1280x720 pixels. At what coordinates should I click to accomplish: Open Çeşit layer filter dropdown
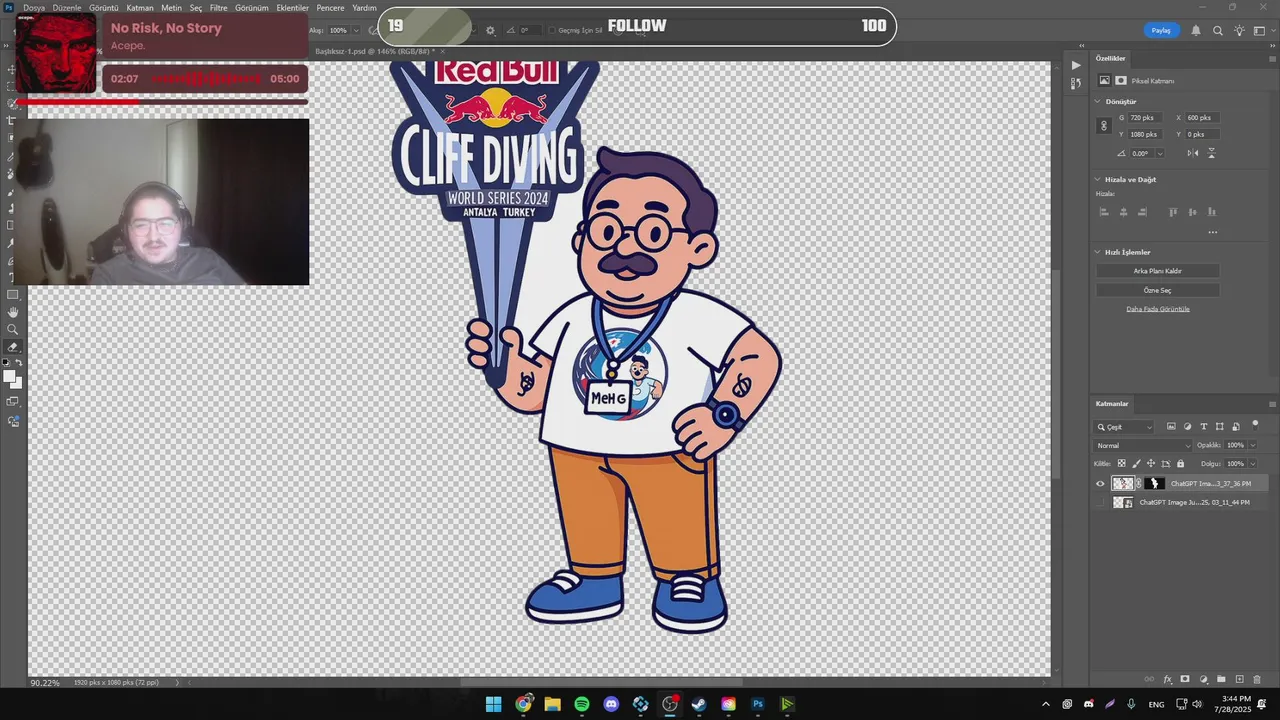[1123, 427]
